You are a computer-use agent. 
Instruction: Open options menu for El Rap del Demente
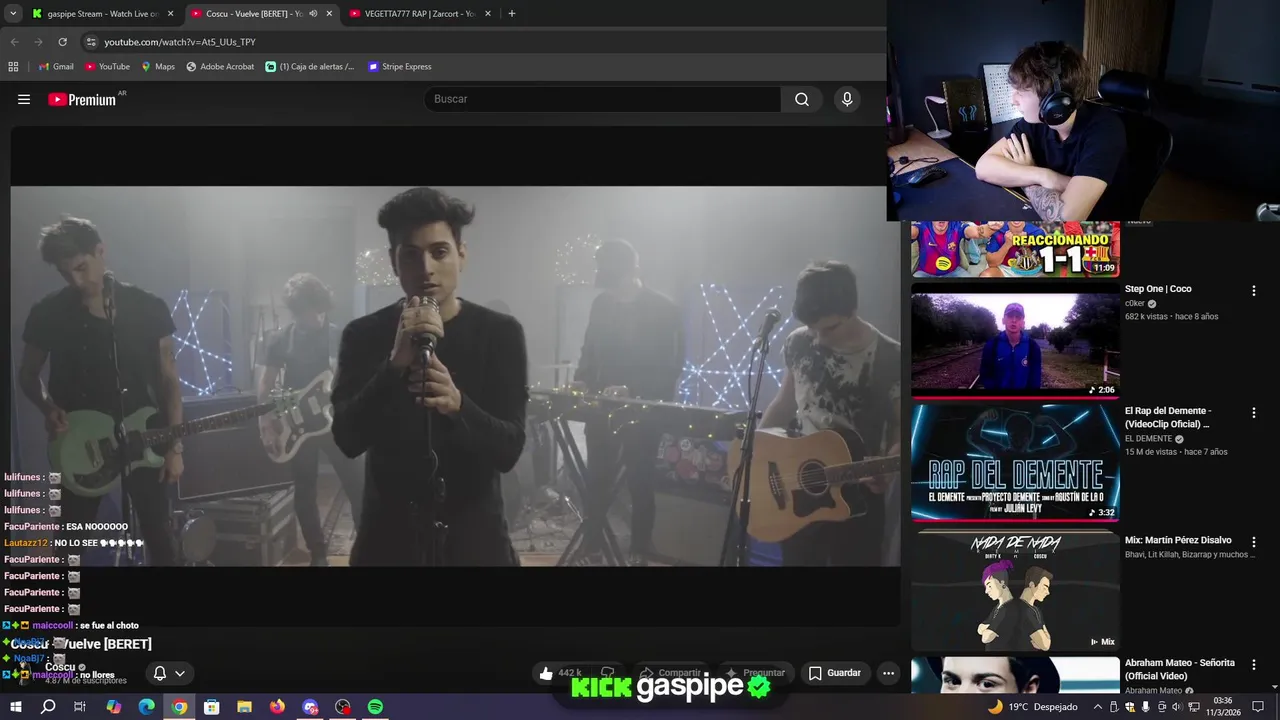pos(1253,413)
